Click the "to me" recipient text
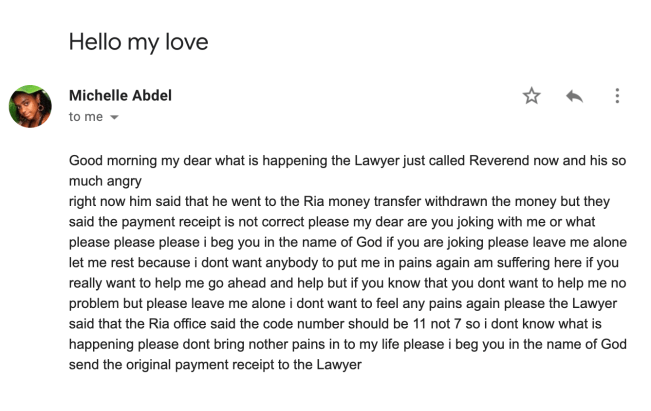 85,116
